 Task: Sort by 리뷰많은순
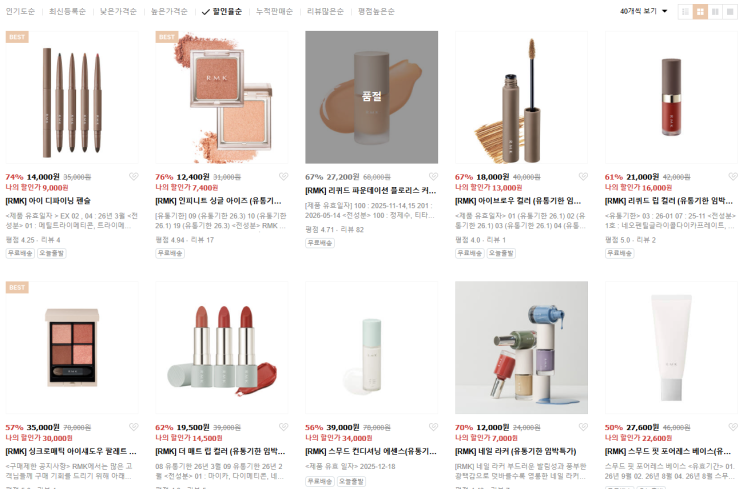click(x=325, y=11)
